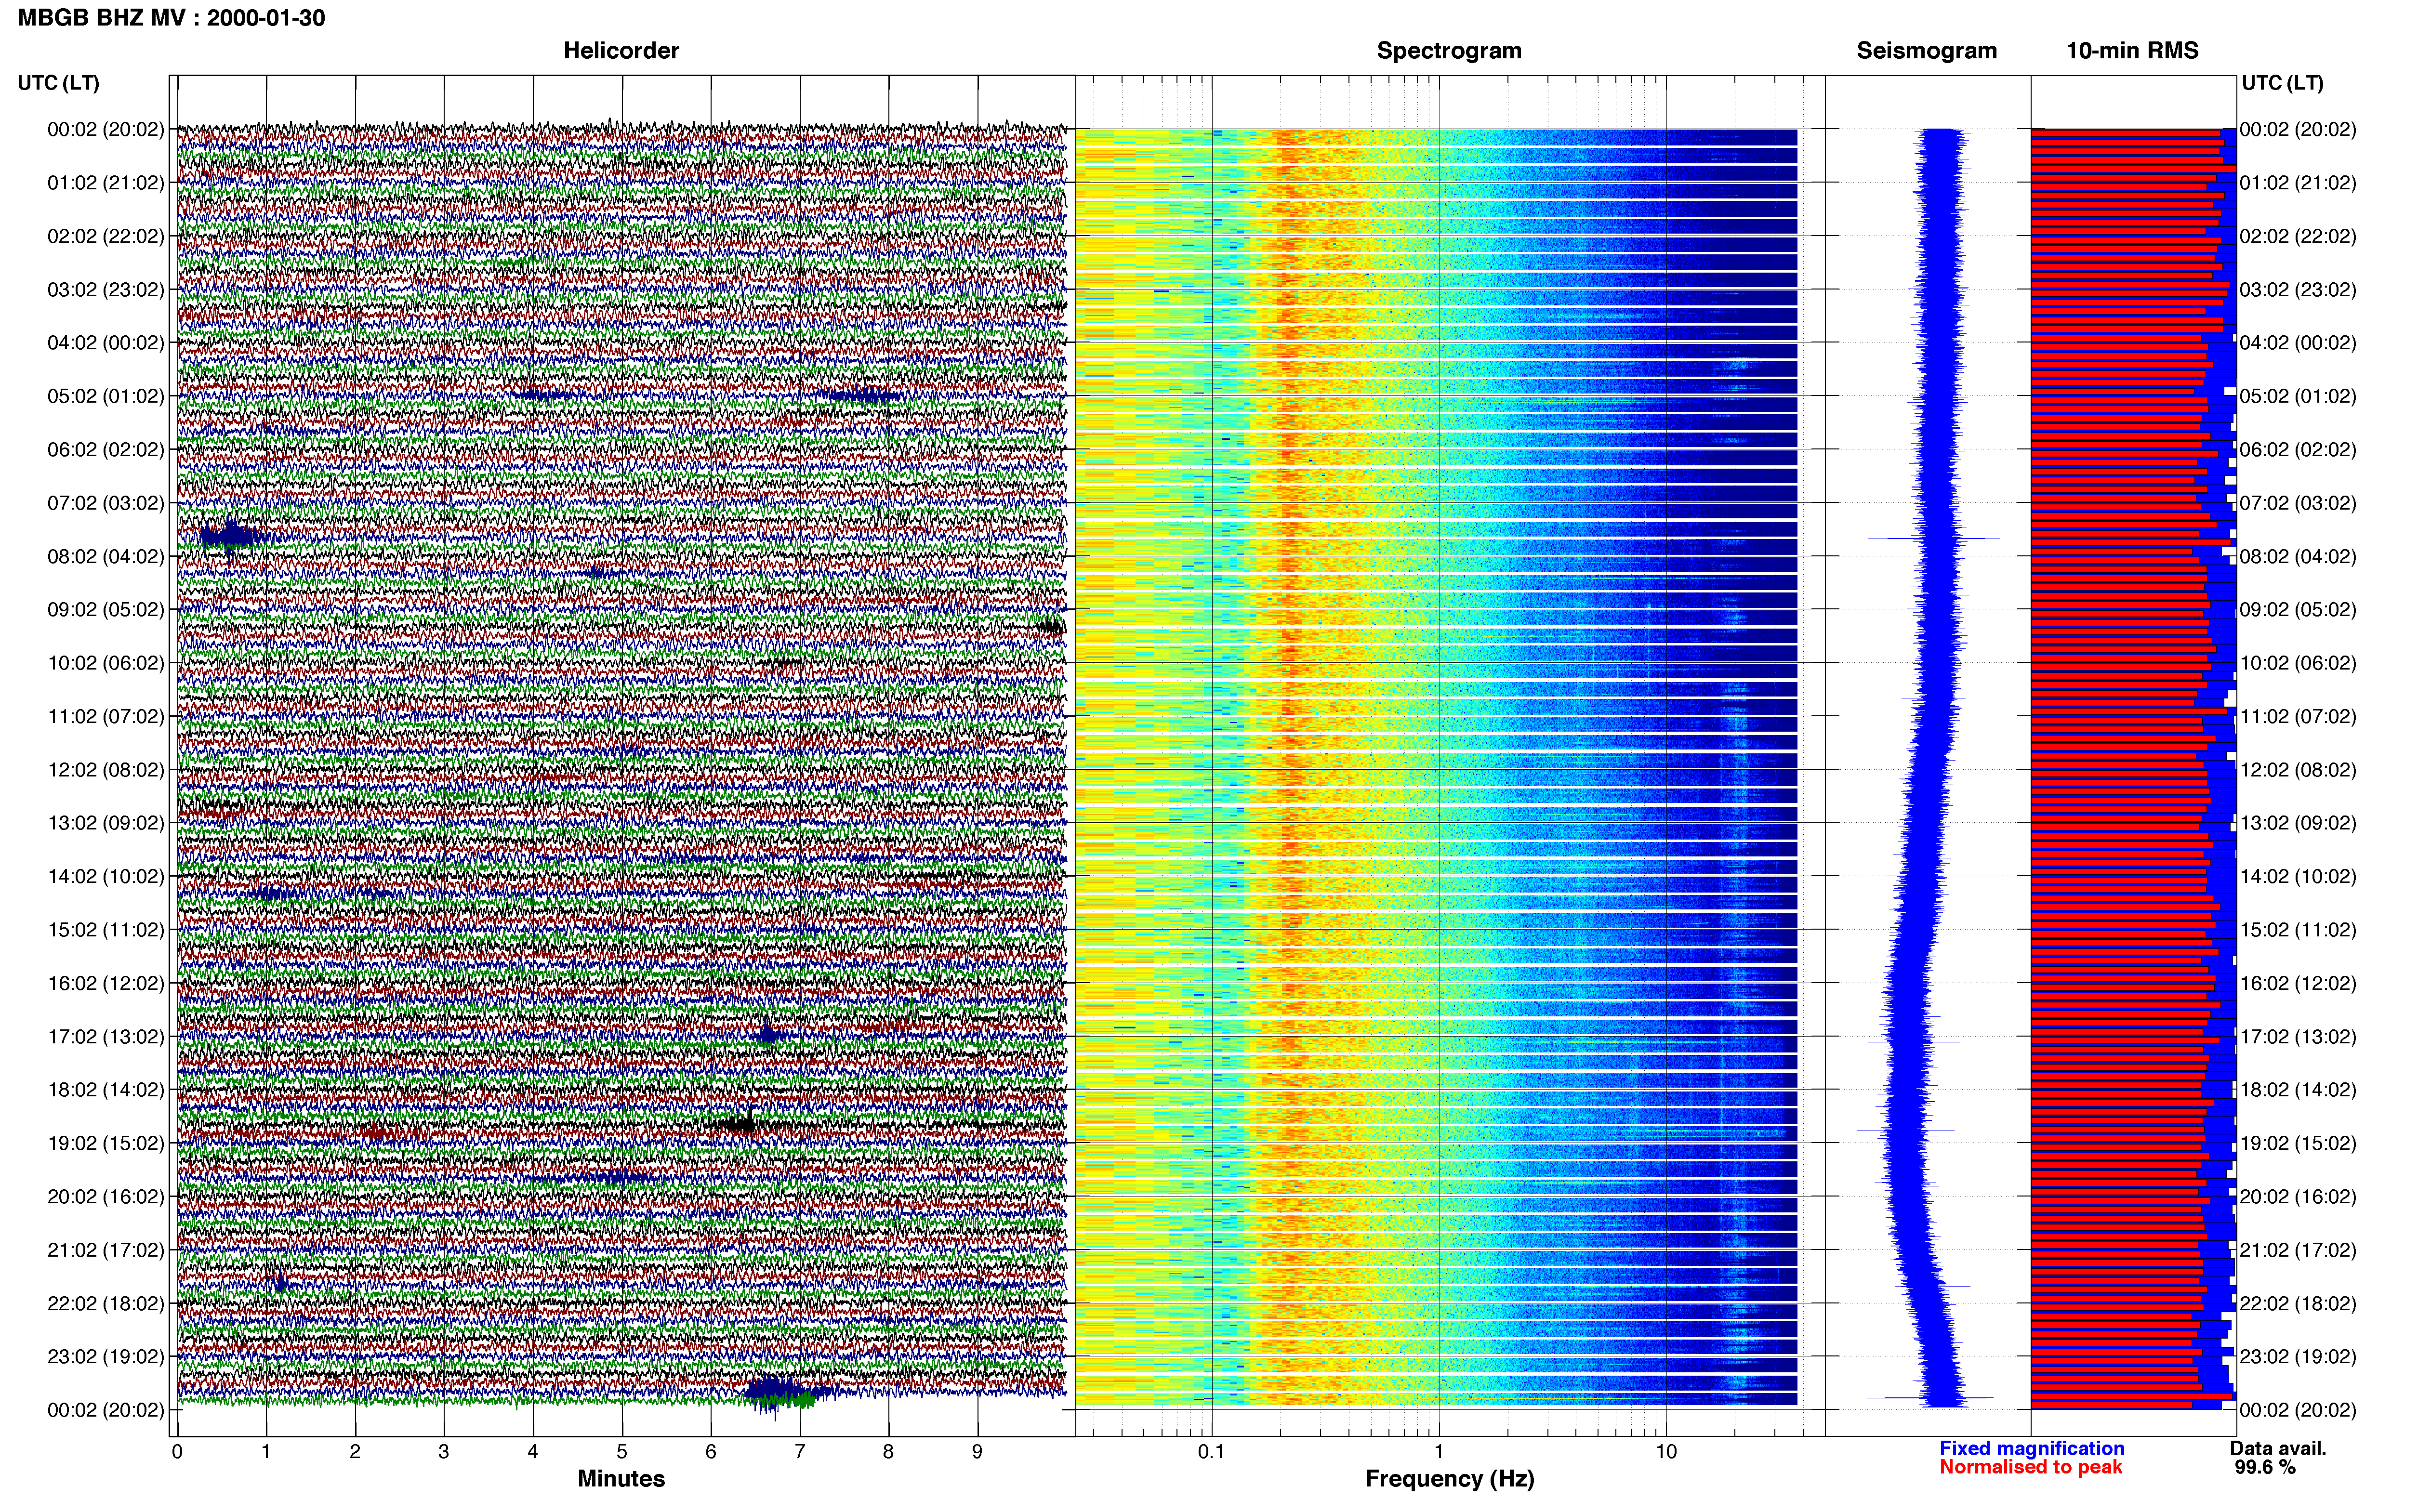Click the title 'MBGB BHZ MV : 2000-01-30'
2418x1512 pixels.
(171, 18)
